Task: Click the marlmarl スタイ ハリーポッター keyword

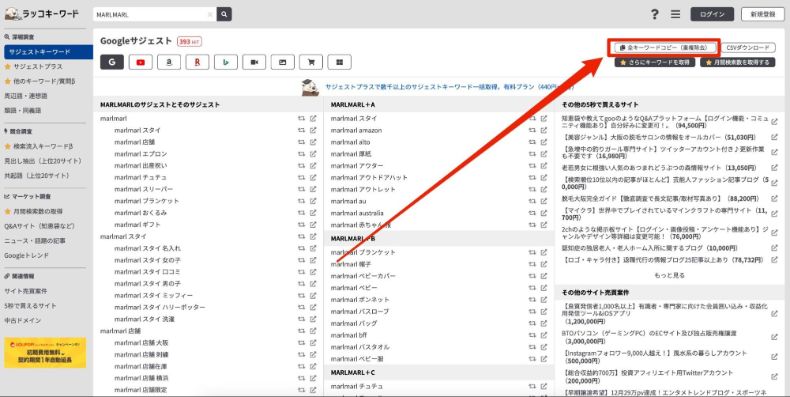Action: pos(160,307)
